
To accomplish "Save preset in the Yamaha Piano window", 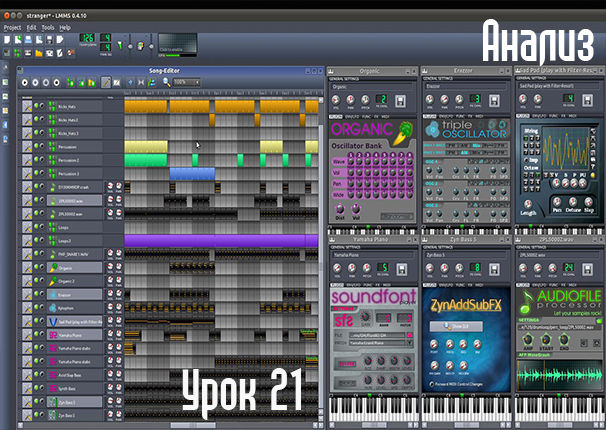I will click(x=402, y=269).
